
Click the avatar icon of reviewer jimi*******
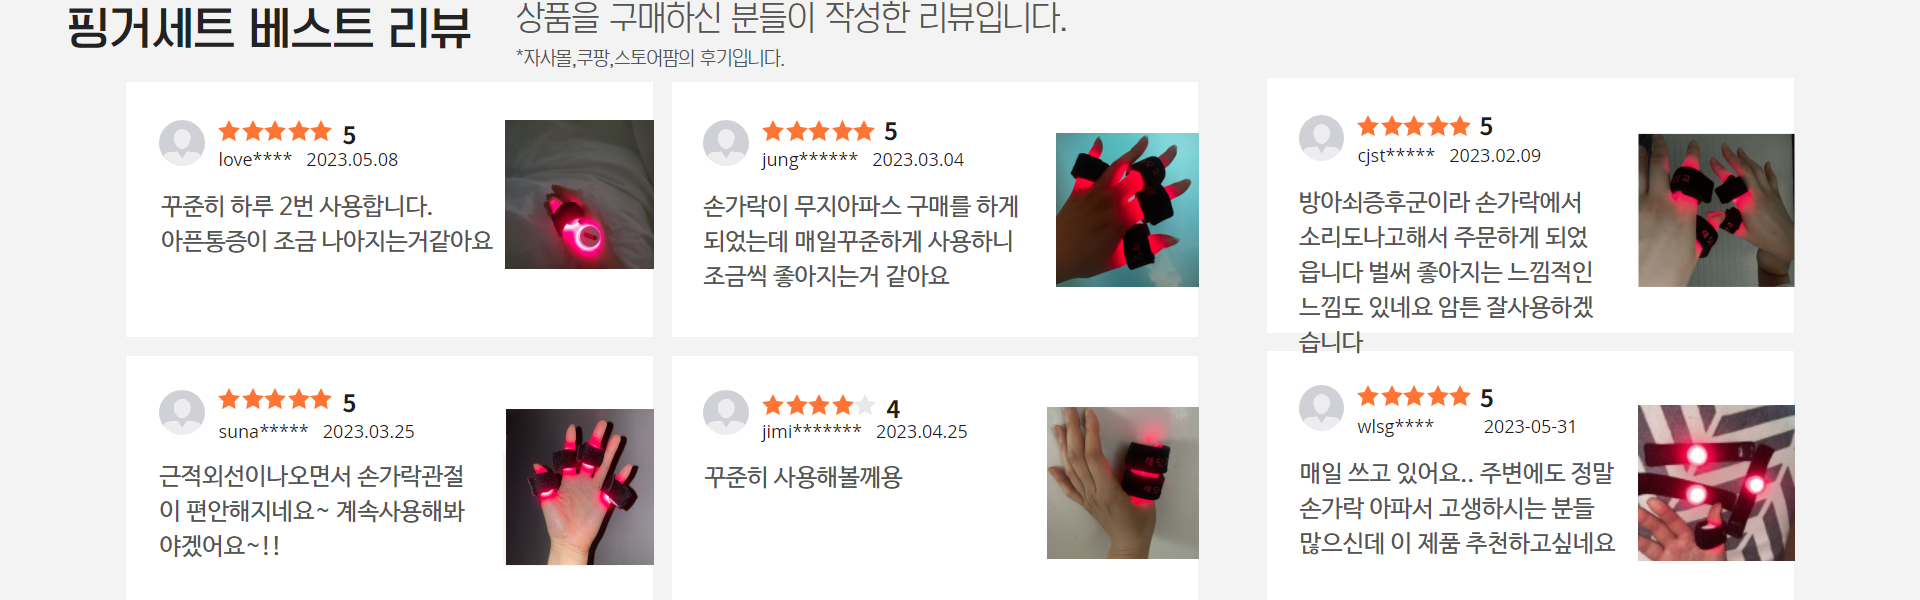tap(726, 412)
